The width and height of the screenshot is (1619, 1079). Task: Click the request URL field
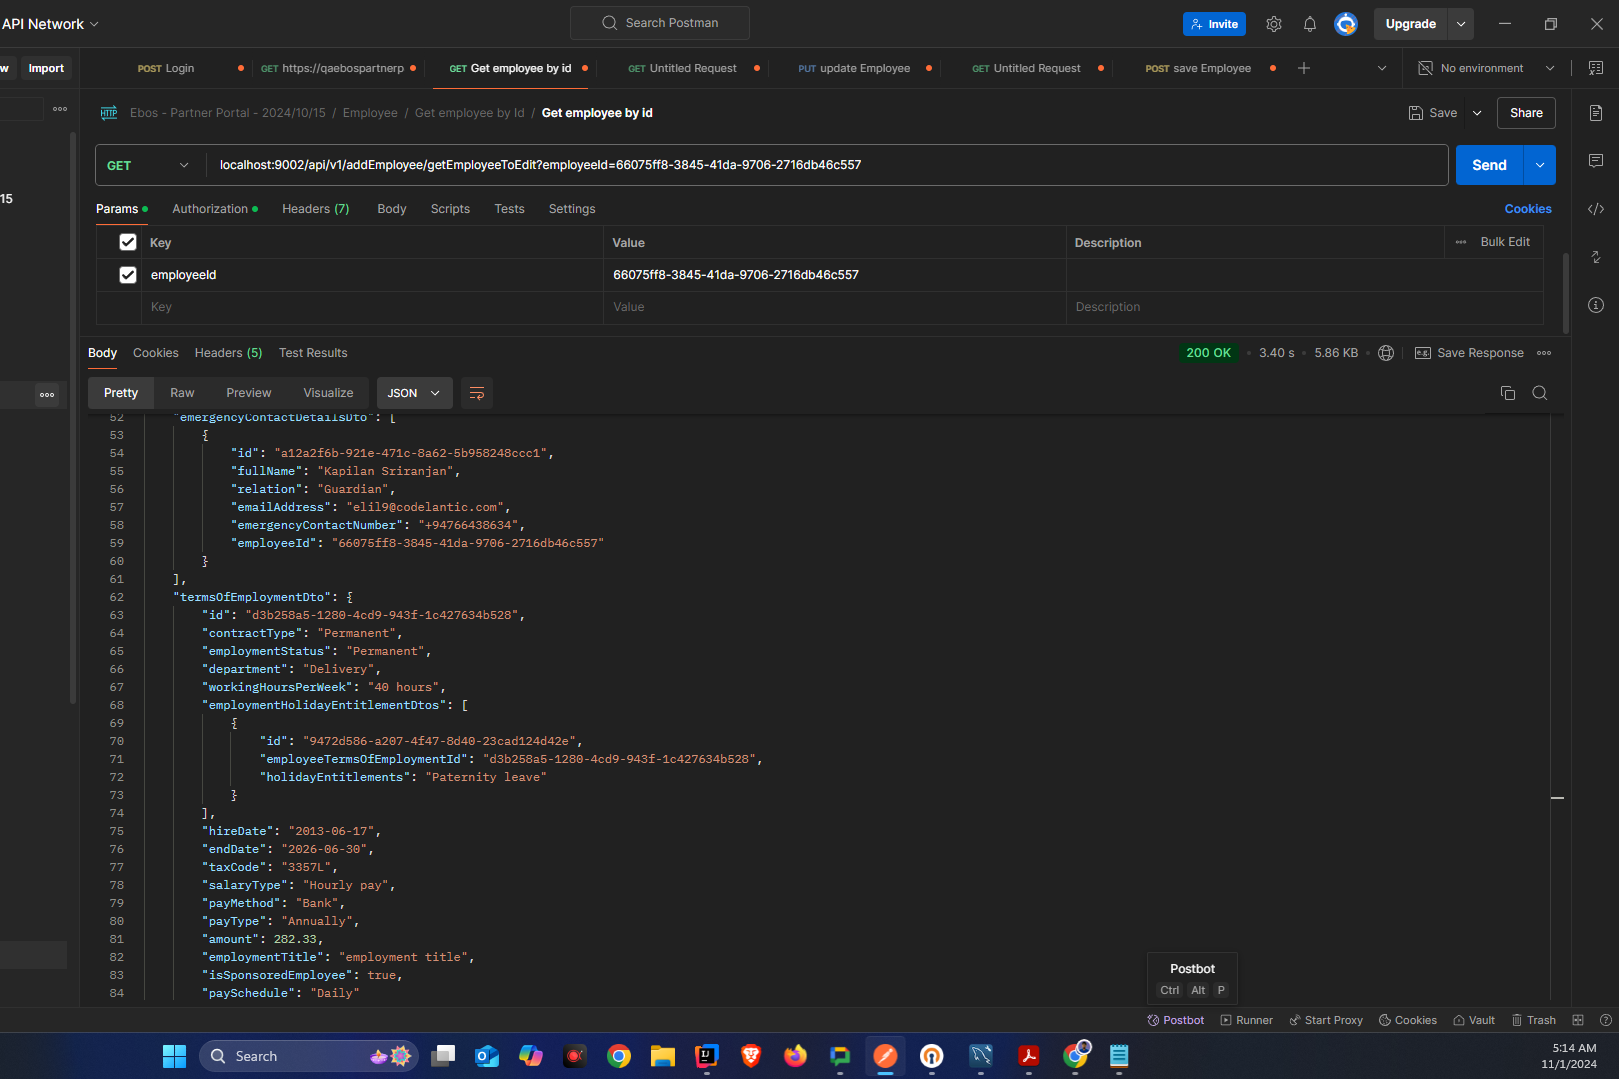pyautogui.click(x=828, y=165)
